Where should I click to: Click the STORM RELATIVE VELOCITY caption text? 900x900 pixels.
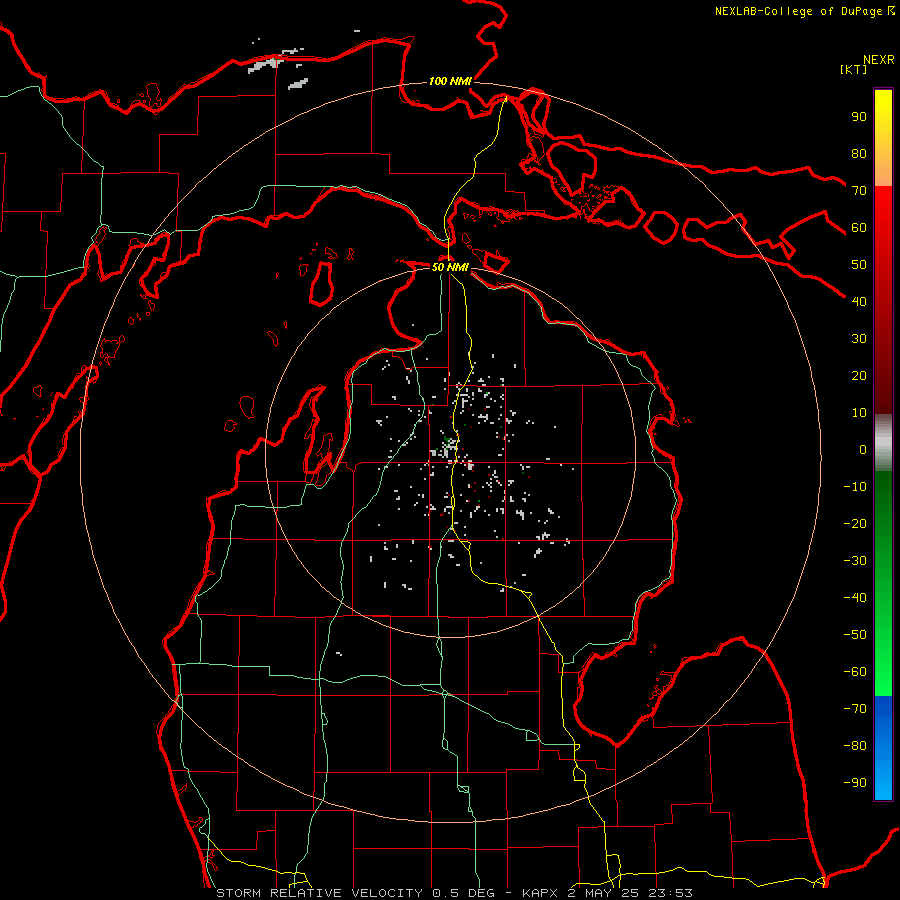point(320,893)
